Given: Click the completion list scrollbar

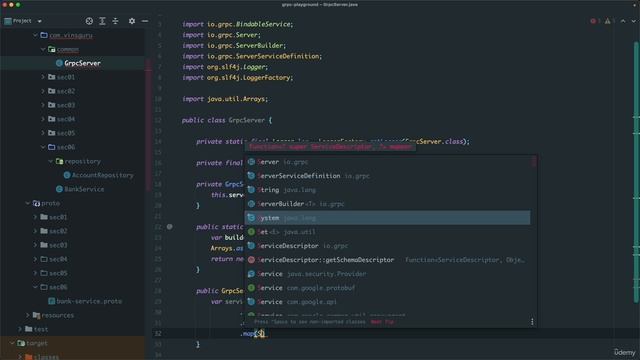Looking at the screenshot, I should (x=533, y=162).
